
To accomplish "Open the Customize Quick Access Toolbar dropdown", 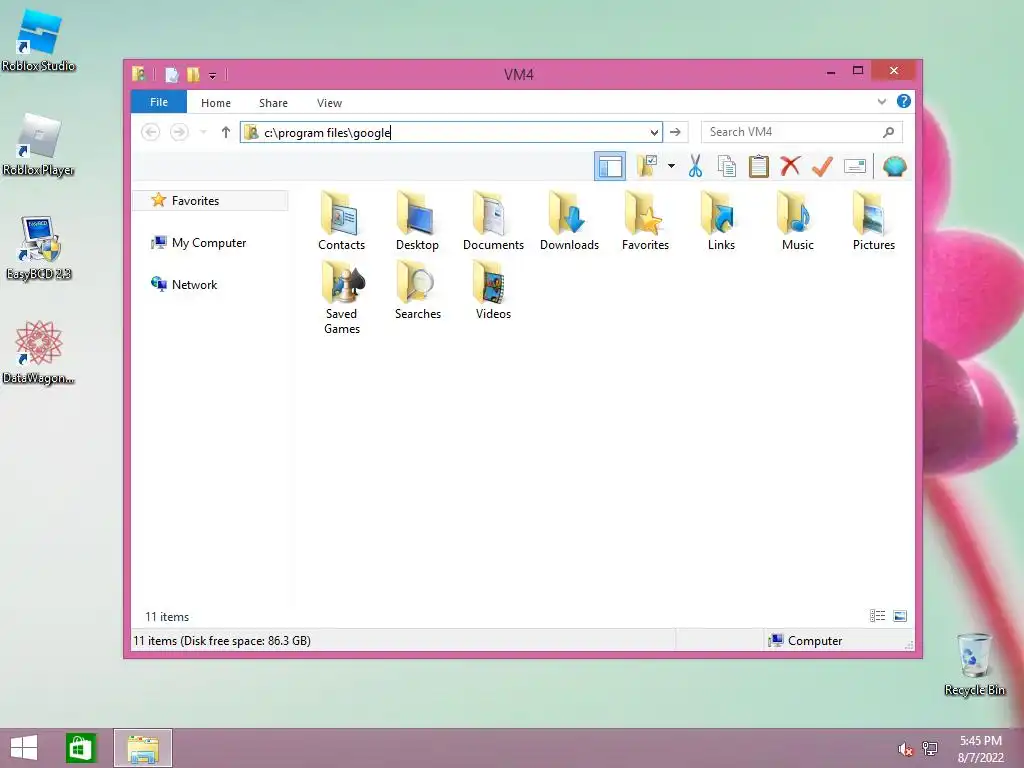I will (212, 76).
